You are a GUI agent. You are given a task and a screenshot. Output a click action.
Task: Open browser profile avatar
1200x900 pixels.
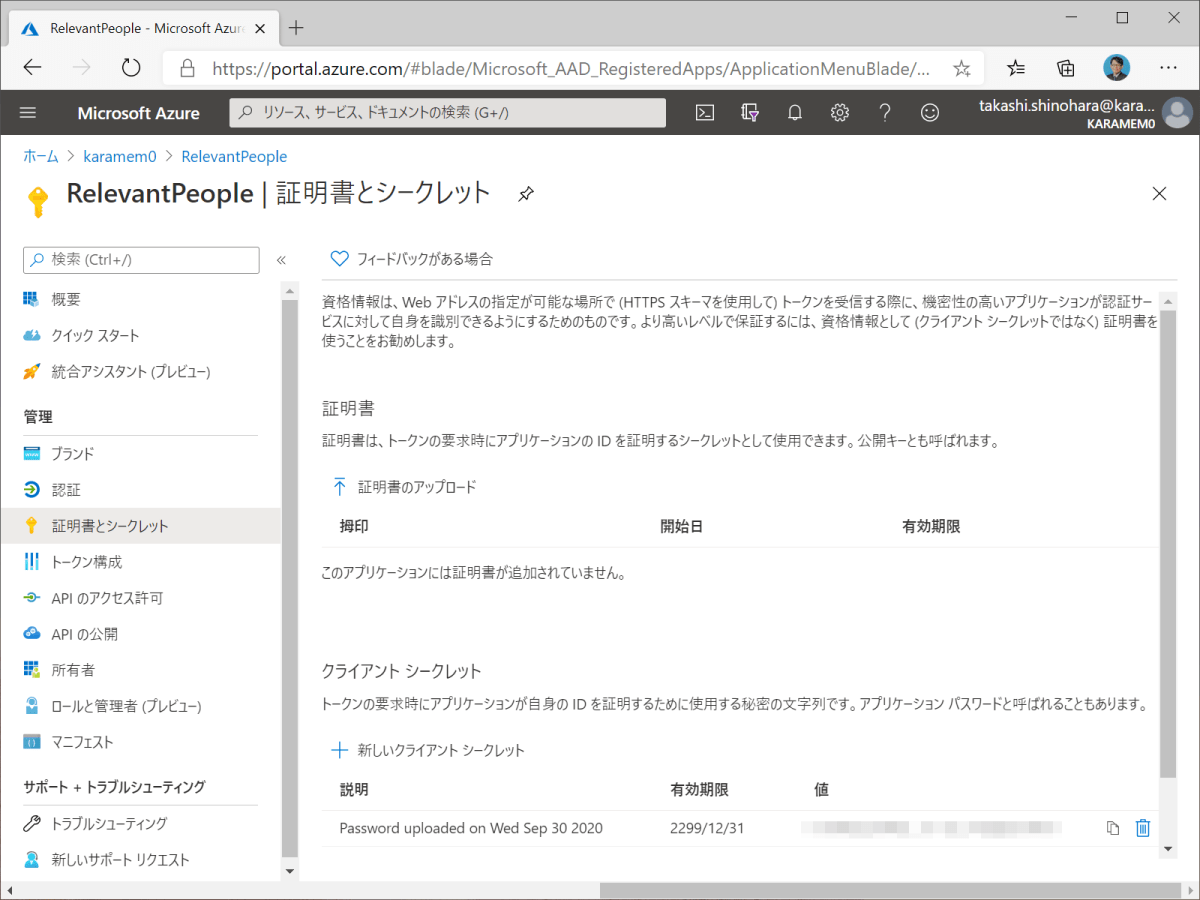coord(1117,68)
